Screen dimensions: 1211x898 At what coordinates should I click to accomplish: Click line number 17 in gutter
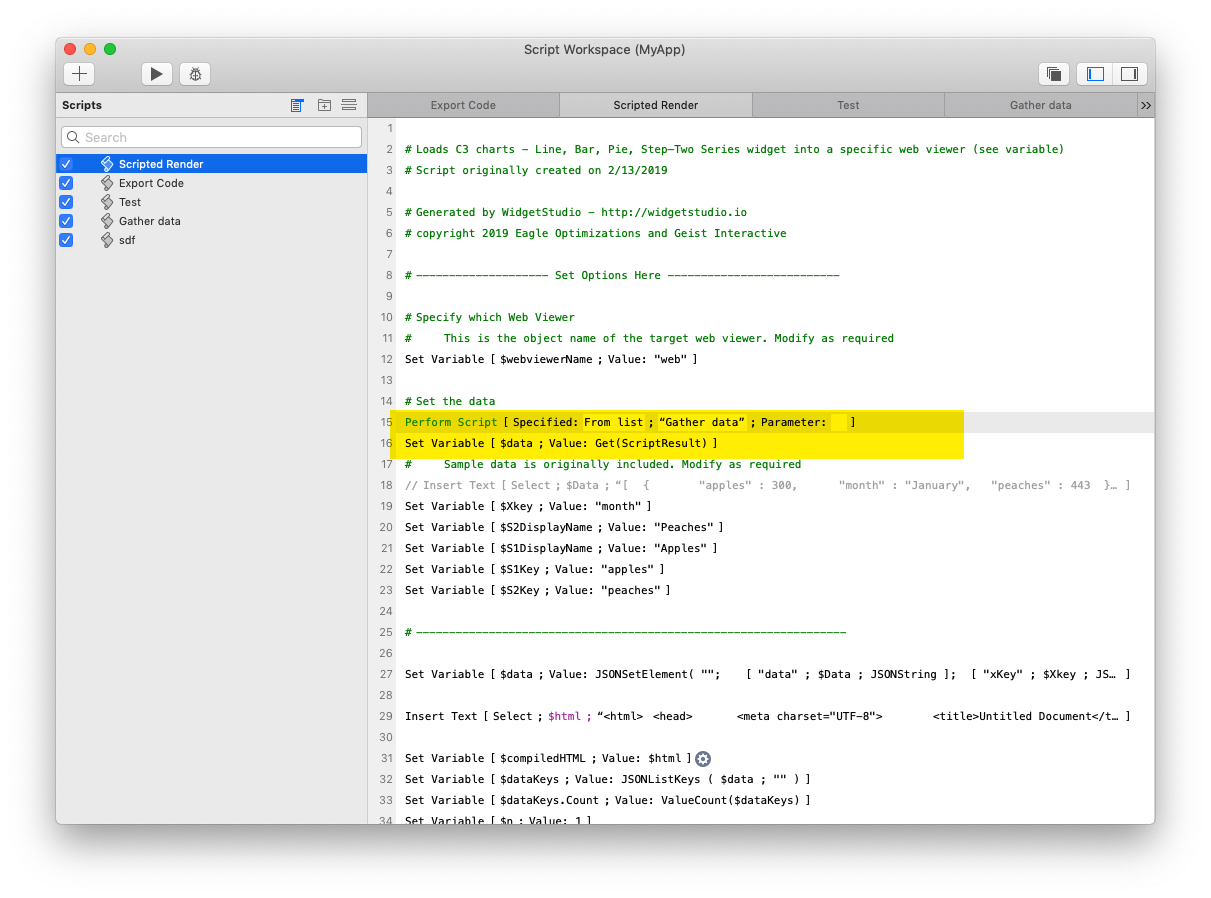pyautogui.click(x=385, y=464)
